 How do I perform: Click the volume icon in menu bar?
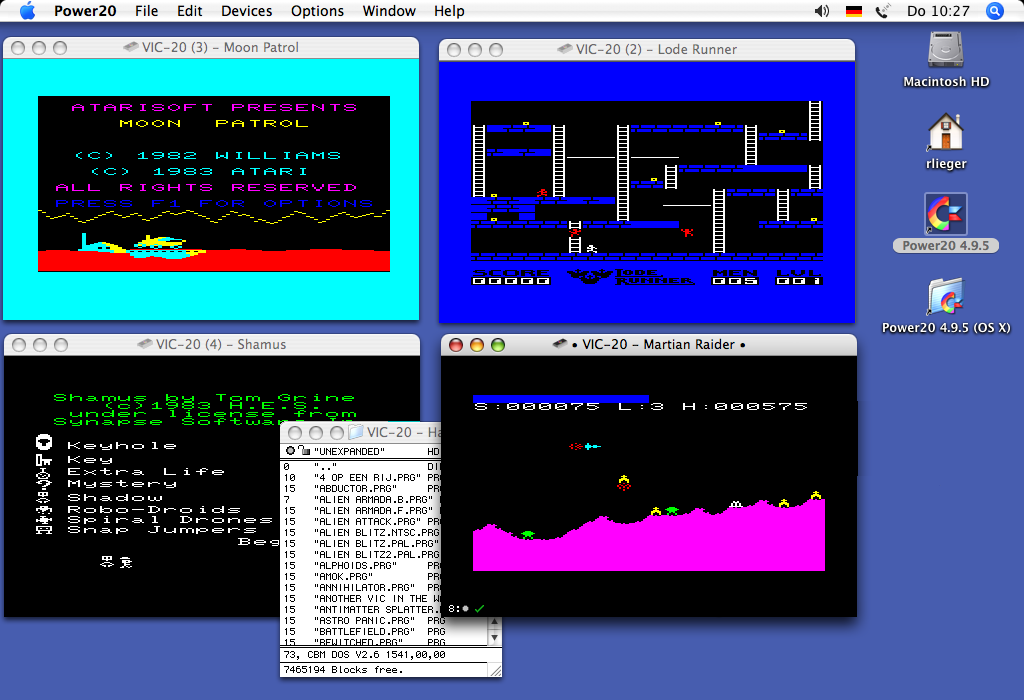tap(822, 11)
